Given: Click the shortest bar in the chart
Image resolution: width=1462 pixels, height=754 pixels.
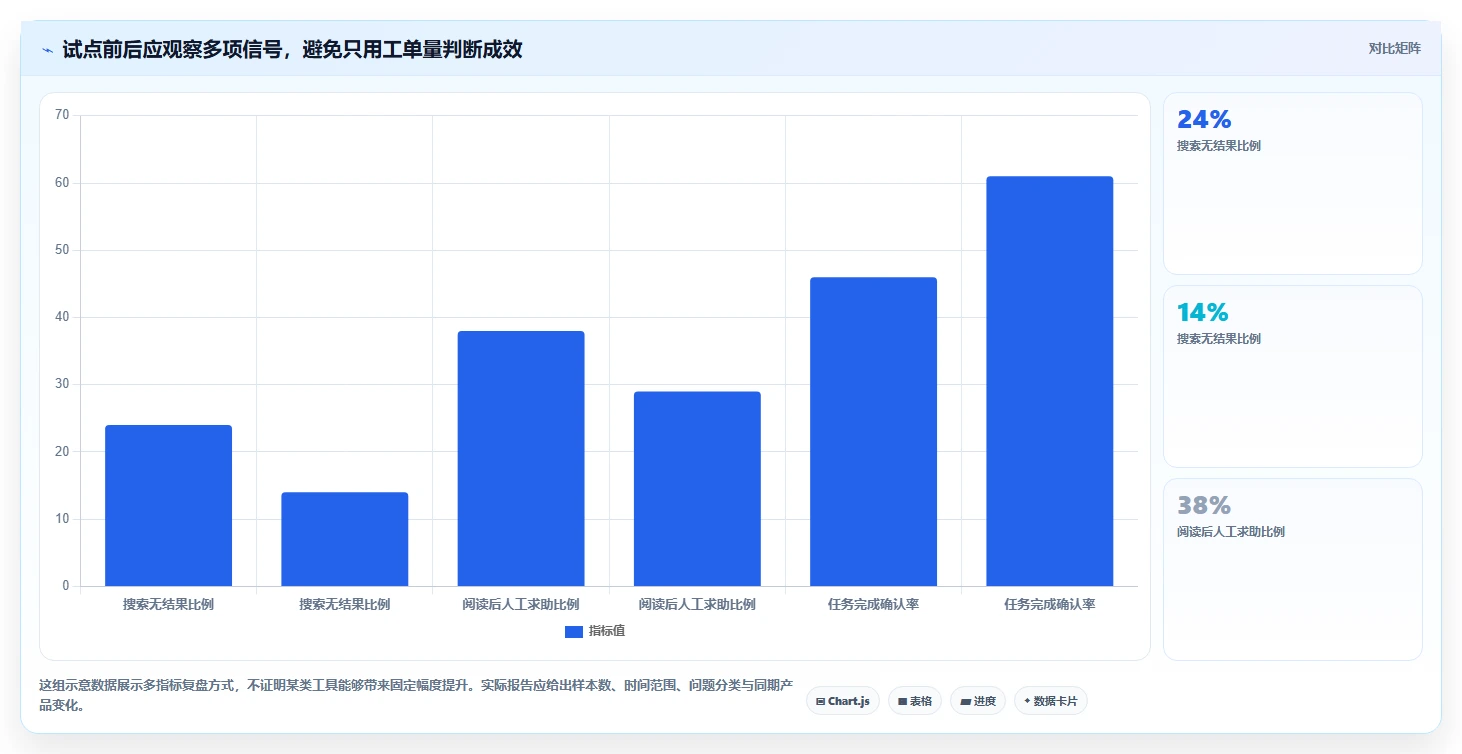Looking at the screenshot, I should (x=344, y=539).
